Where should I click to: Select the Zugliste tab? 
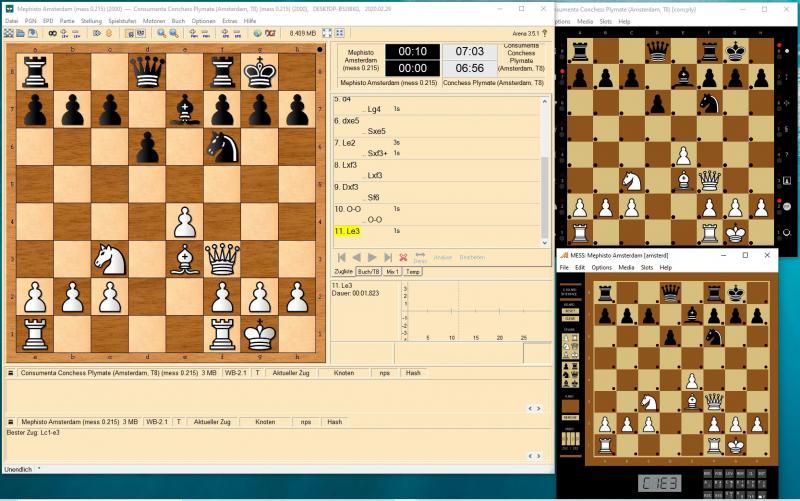(343, 271)
